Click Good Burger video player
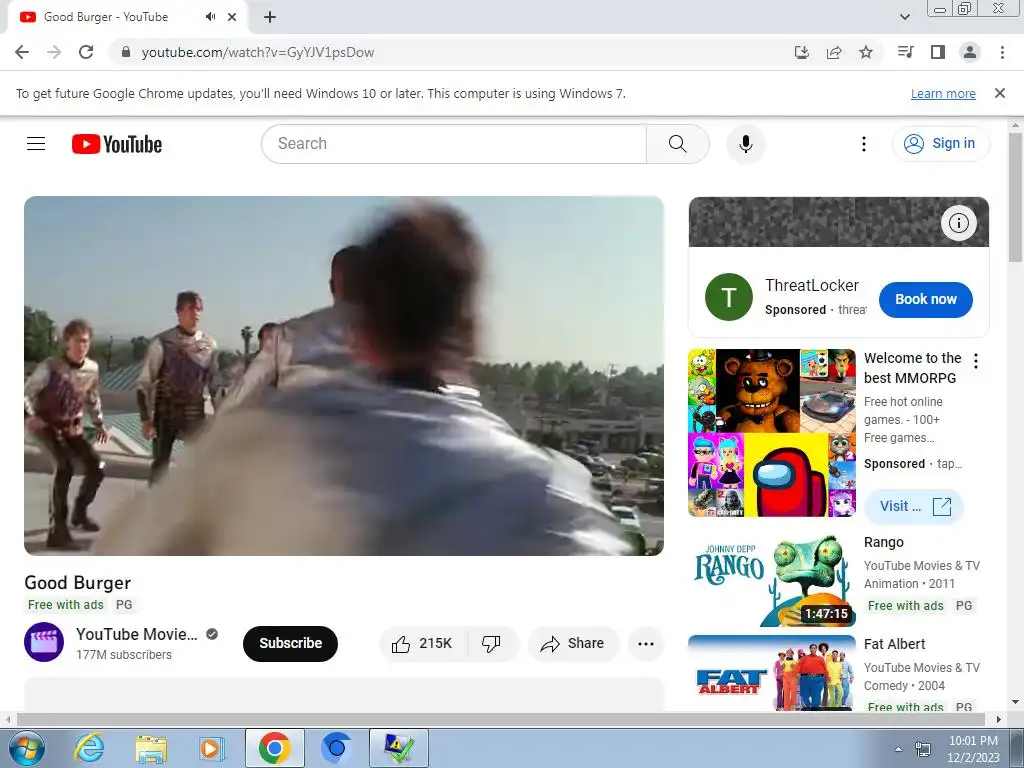Screen dimensions: 1024x768 pyautogui.click(x=344, y=376)
